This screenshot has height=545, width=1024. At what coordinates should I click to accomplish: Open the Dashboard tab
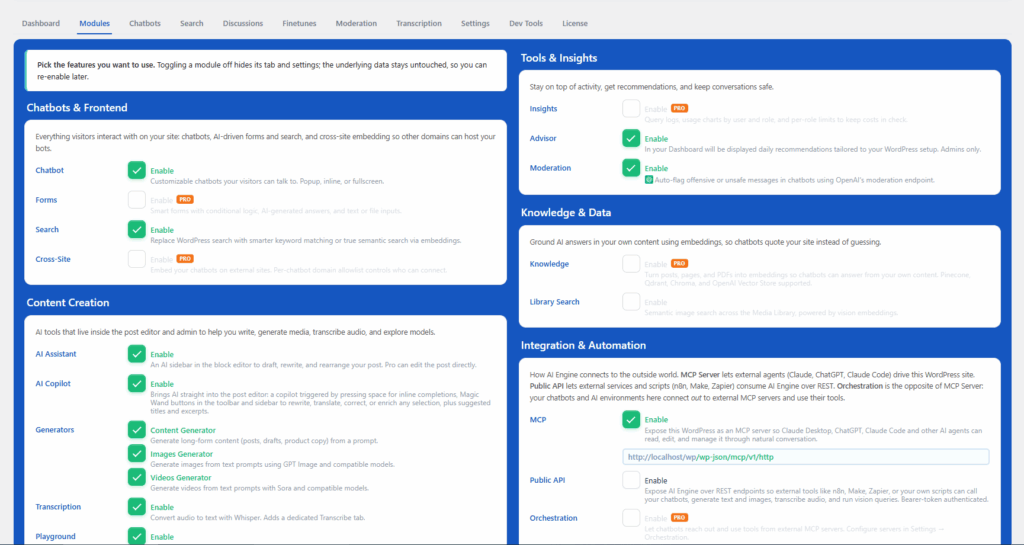click(40, 23)
